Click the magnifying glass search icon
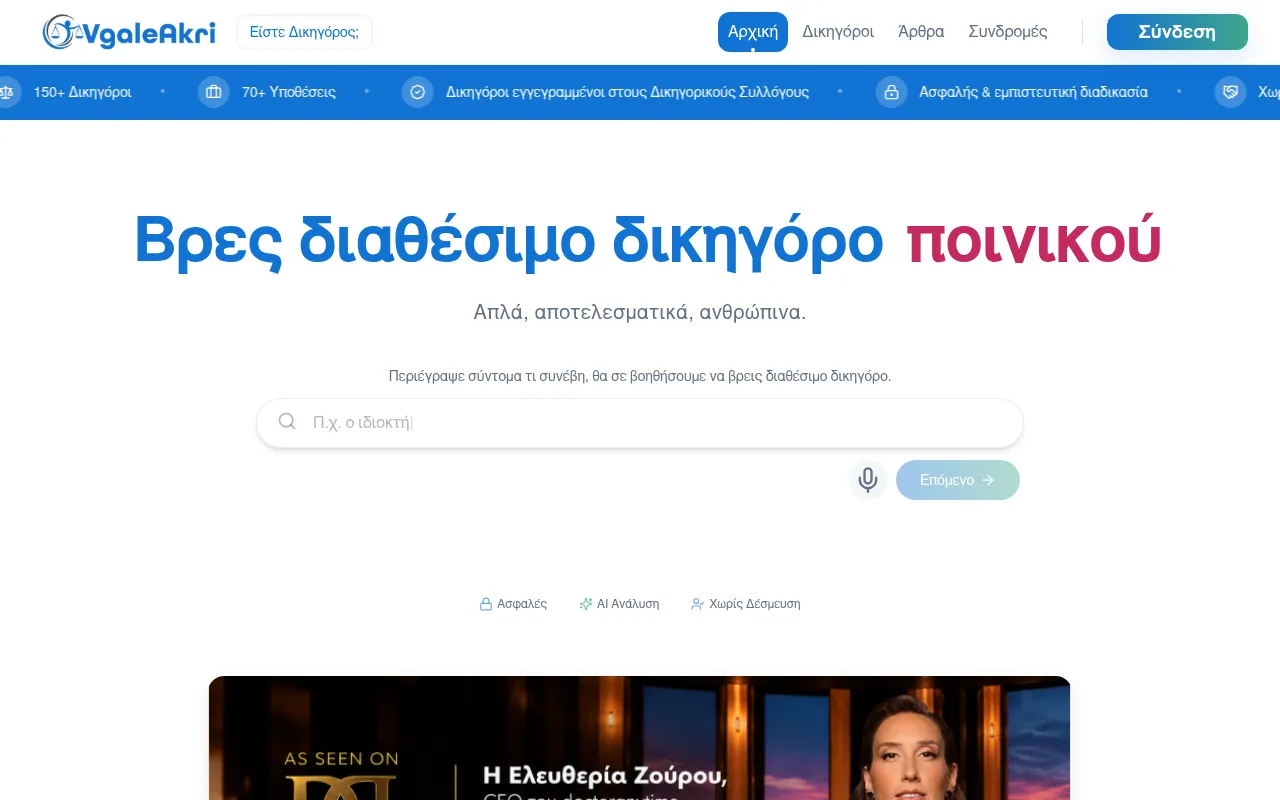 (x=287, y=421)
